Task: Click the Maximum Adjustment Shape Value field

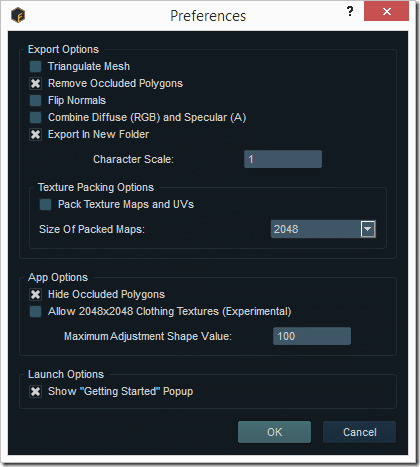Action: [x=312, y=336]
